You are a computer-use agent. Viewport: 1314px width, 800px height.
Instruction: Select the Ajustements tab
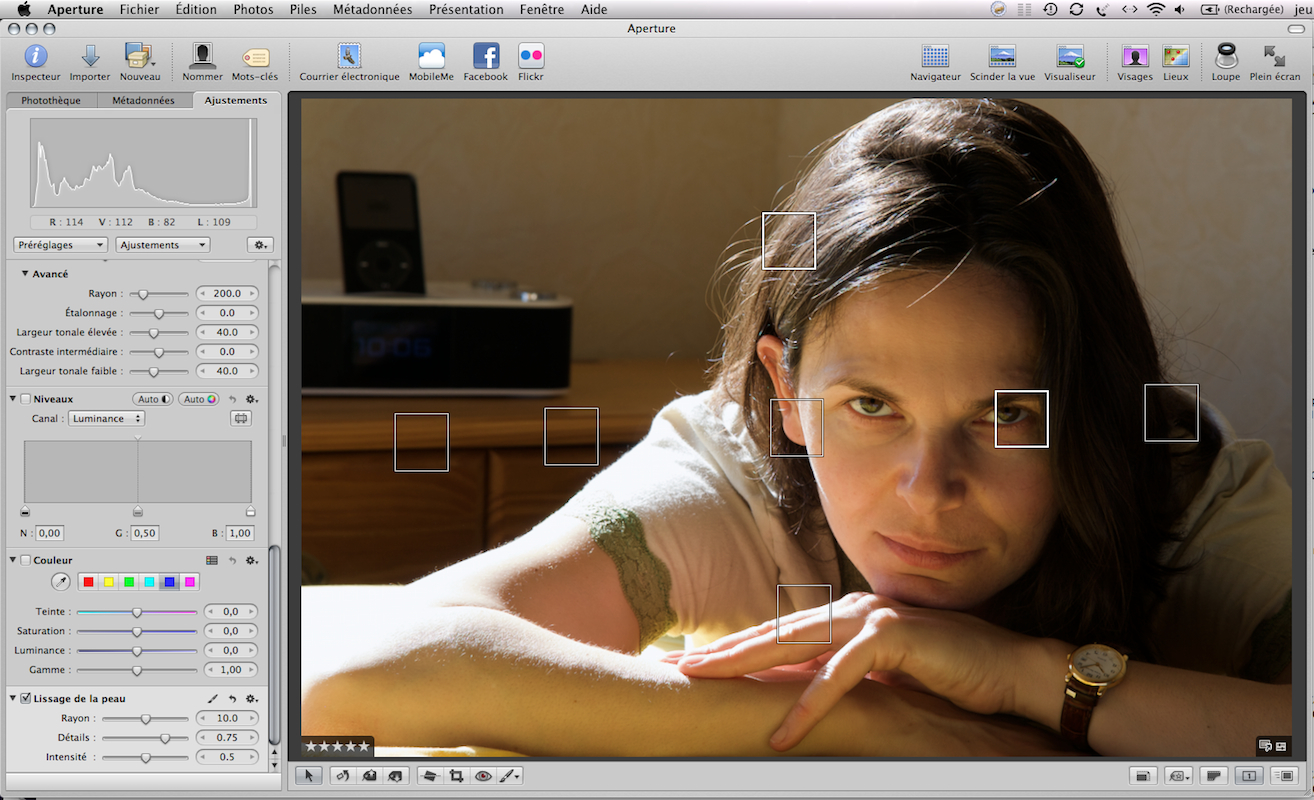236,100
